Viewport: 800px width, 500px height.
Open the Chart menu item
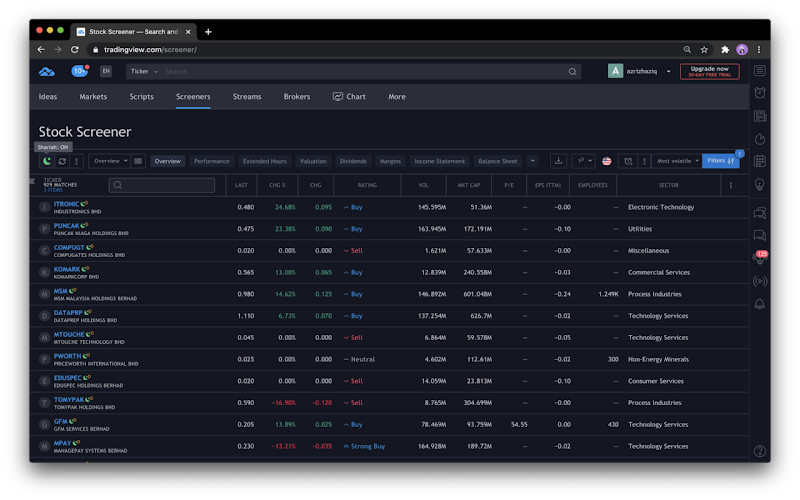(x=349, y=96)
